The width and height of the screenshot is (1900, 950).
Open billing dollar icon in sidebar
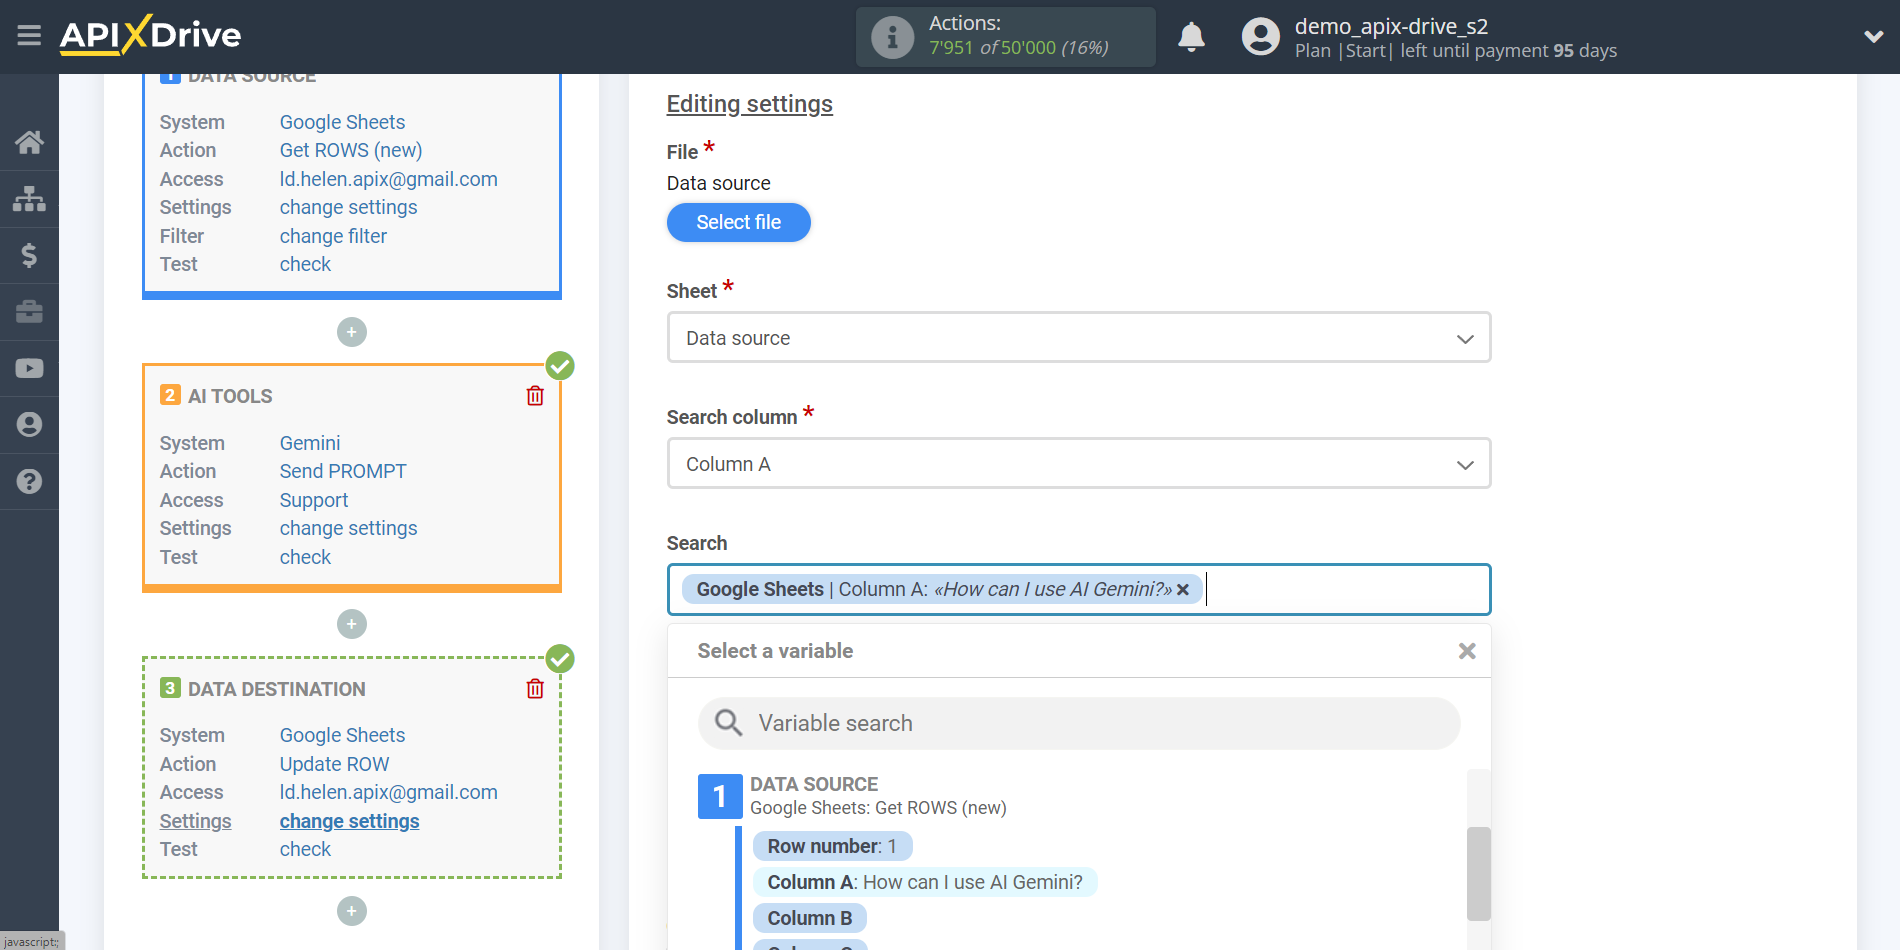[29, 255]
